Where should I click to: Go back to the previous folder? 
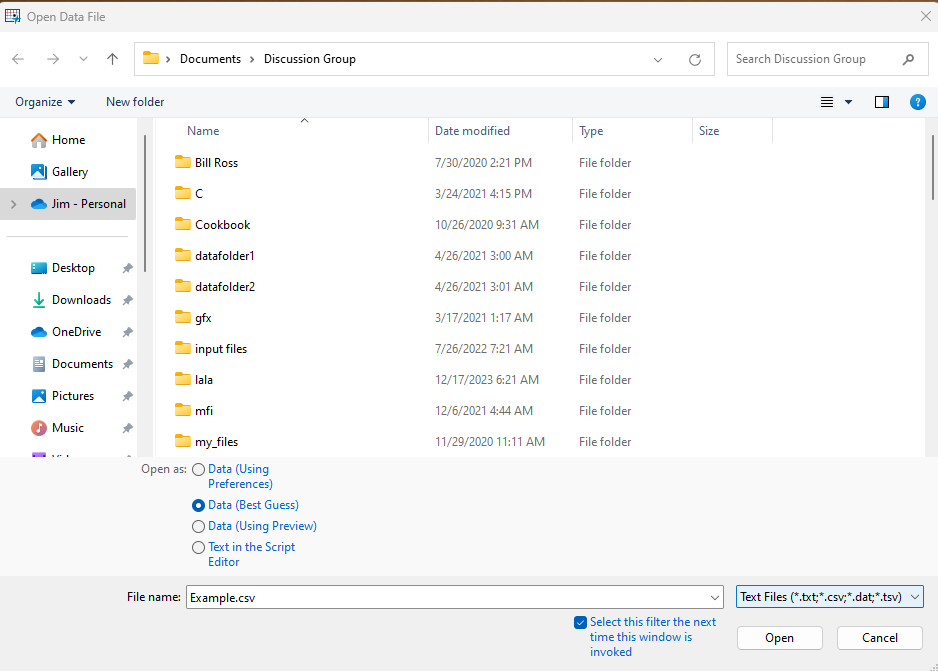[x=18, y=59]
